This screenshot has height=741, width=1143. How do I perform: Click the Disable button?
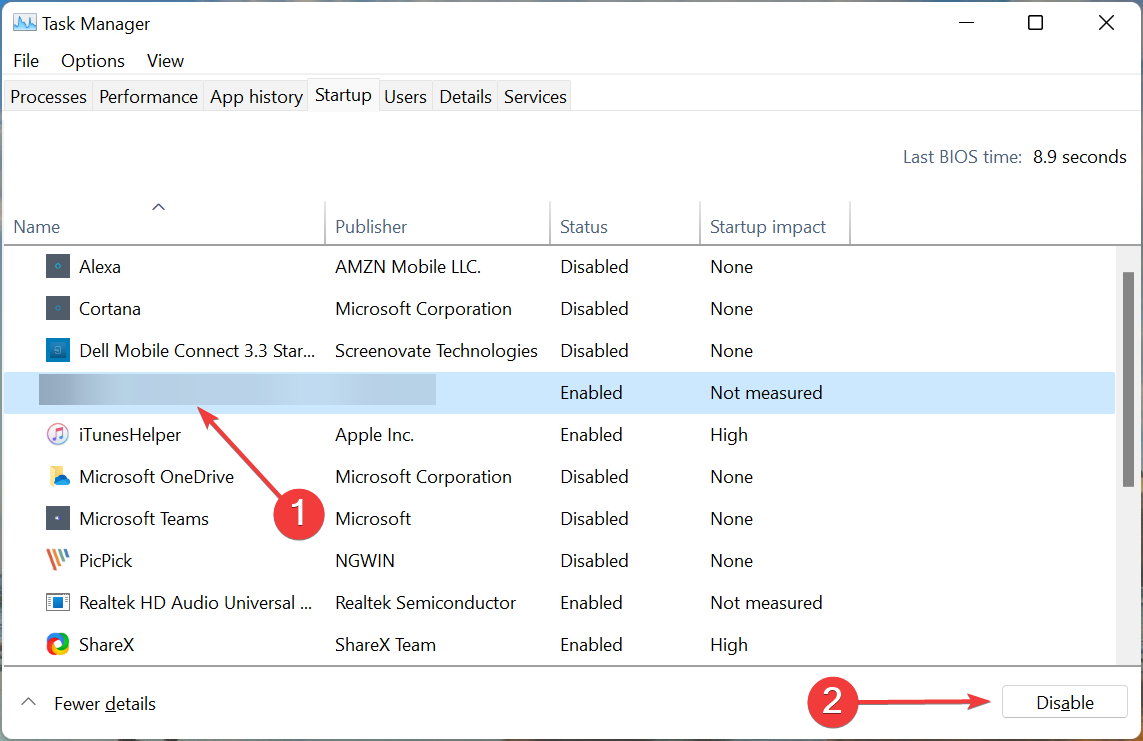[x=1064, y=702]
